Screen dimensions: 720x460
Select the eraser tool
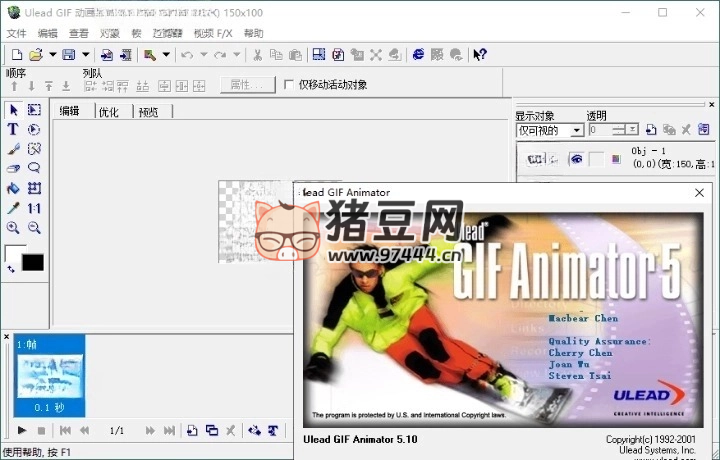point(13,168)
